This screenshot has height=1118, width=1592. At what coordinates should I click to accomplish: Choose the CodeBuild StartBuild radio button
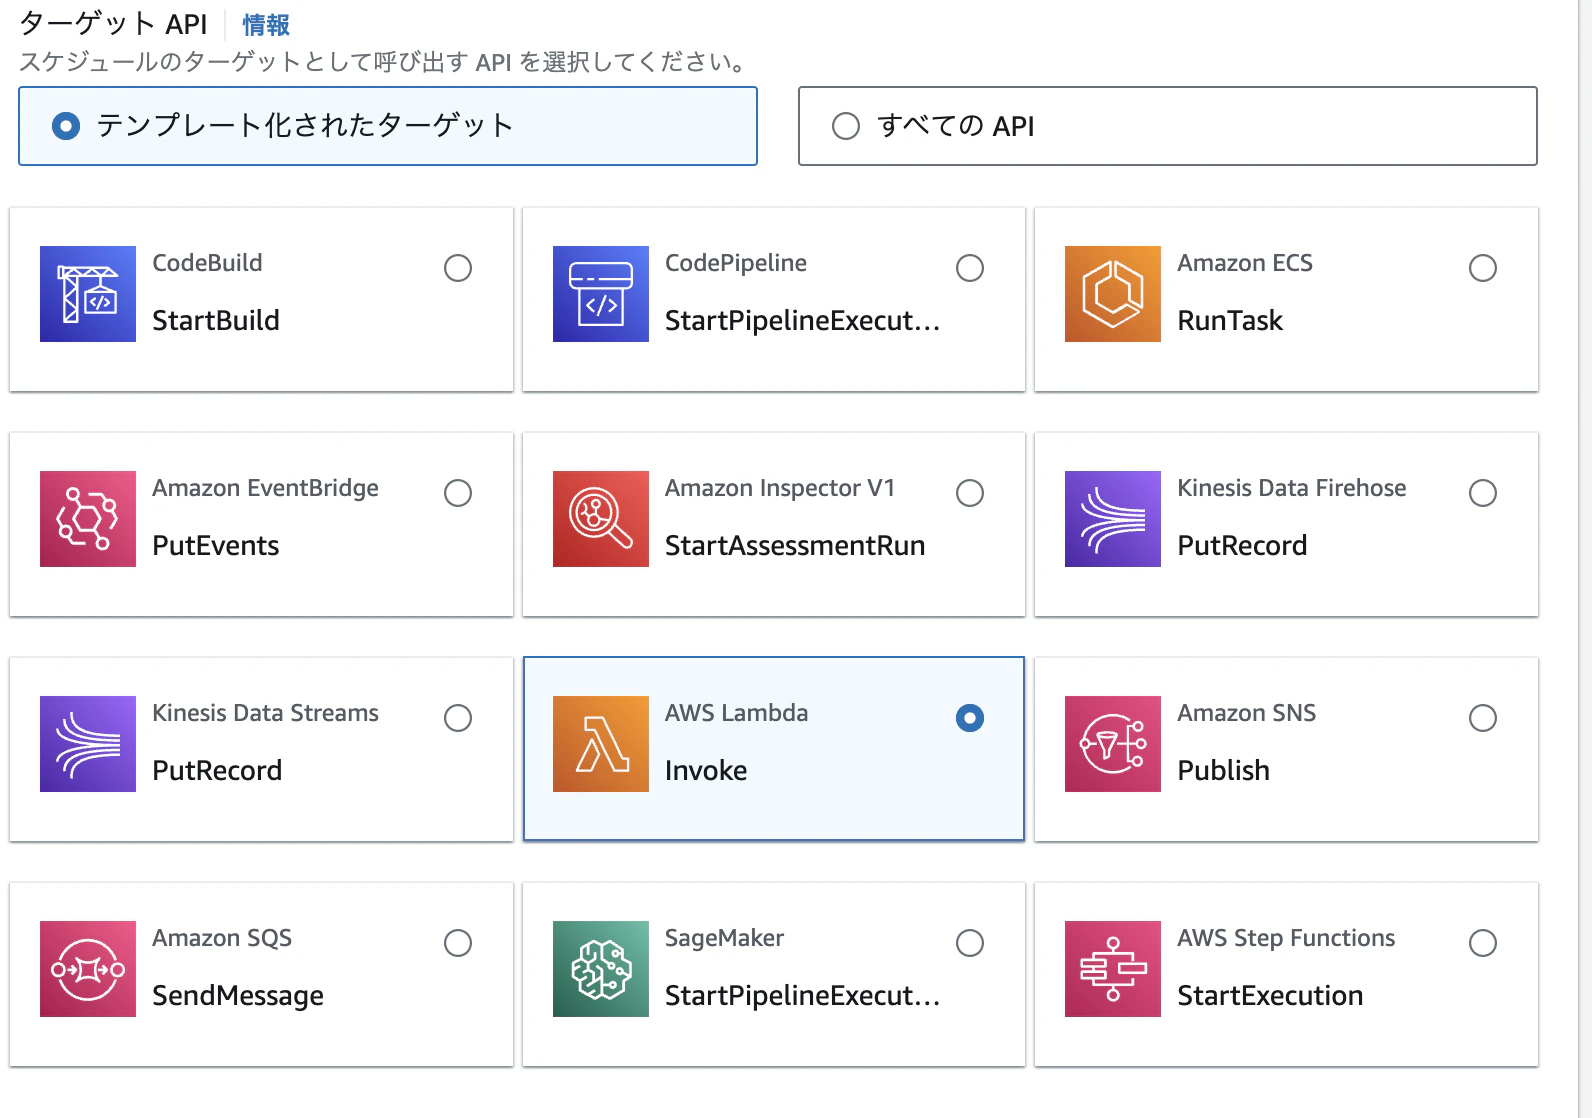458,268
